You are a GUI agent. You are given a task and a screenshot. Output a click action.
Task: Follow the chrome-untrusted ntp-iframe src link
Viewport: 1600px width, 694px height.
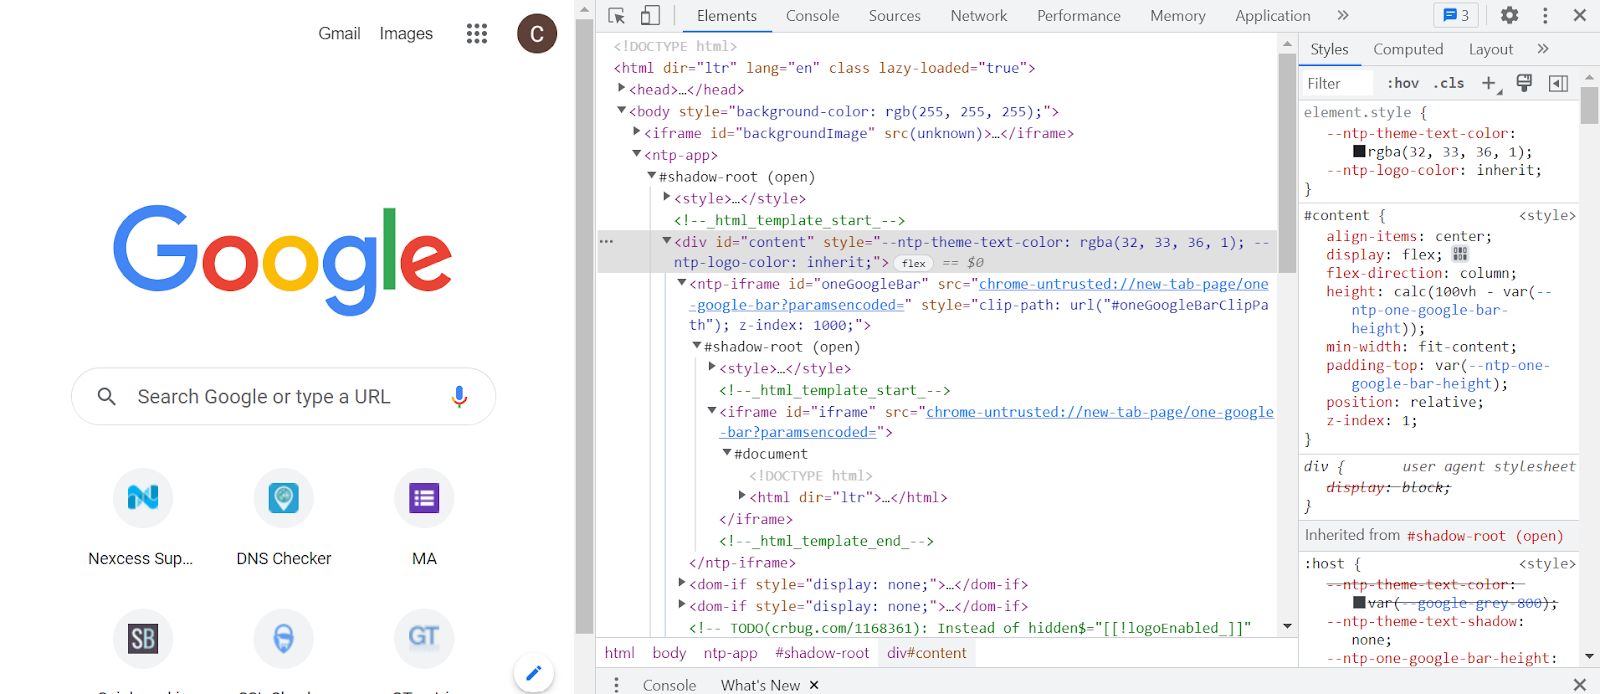[x=1123, y=284]
